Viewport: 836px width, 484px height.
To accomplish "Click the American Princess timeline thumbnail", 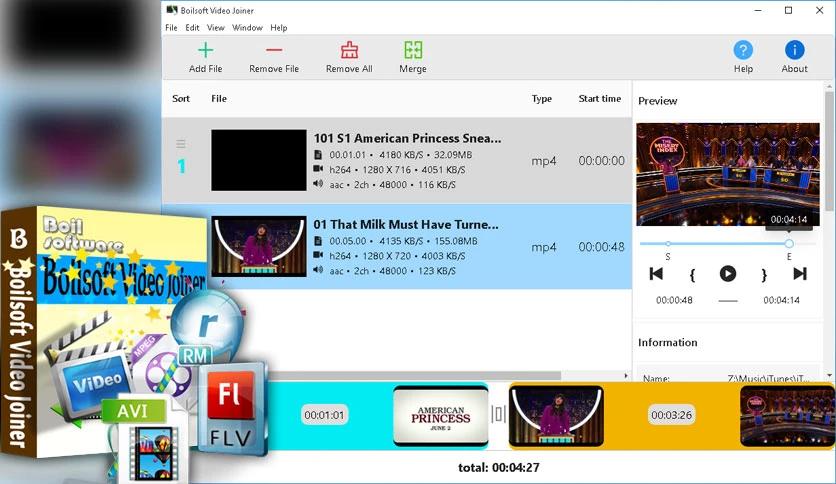I will coord(440,416).
